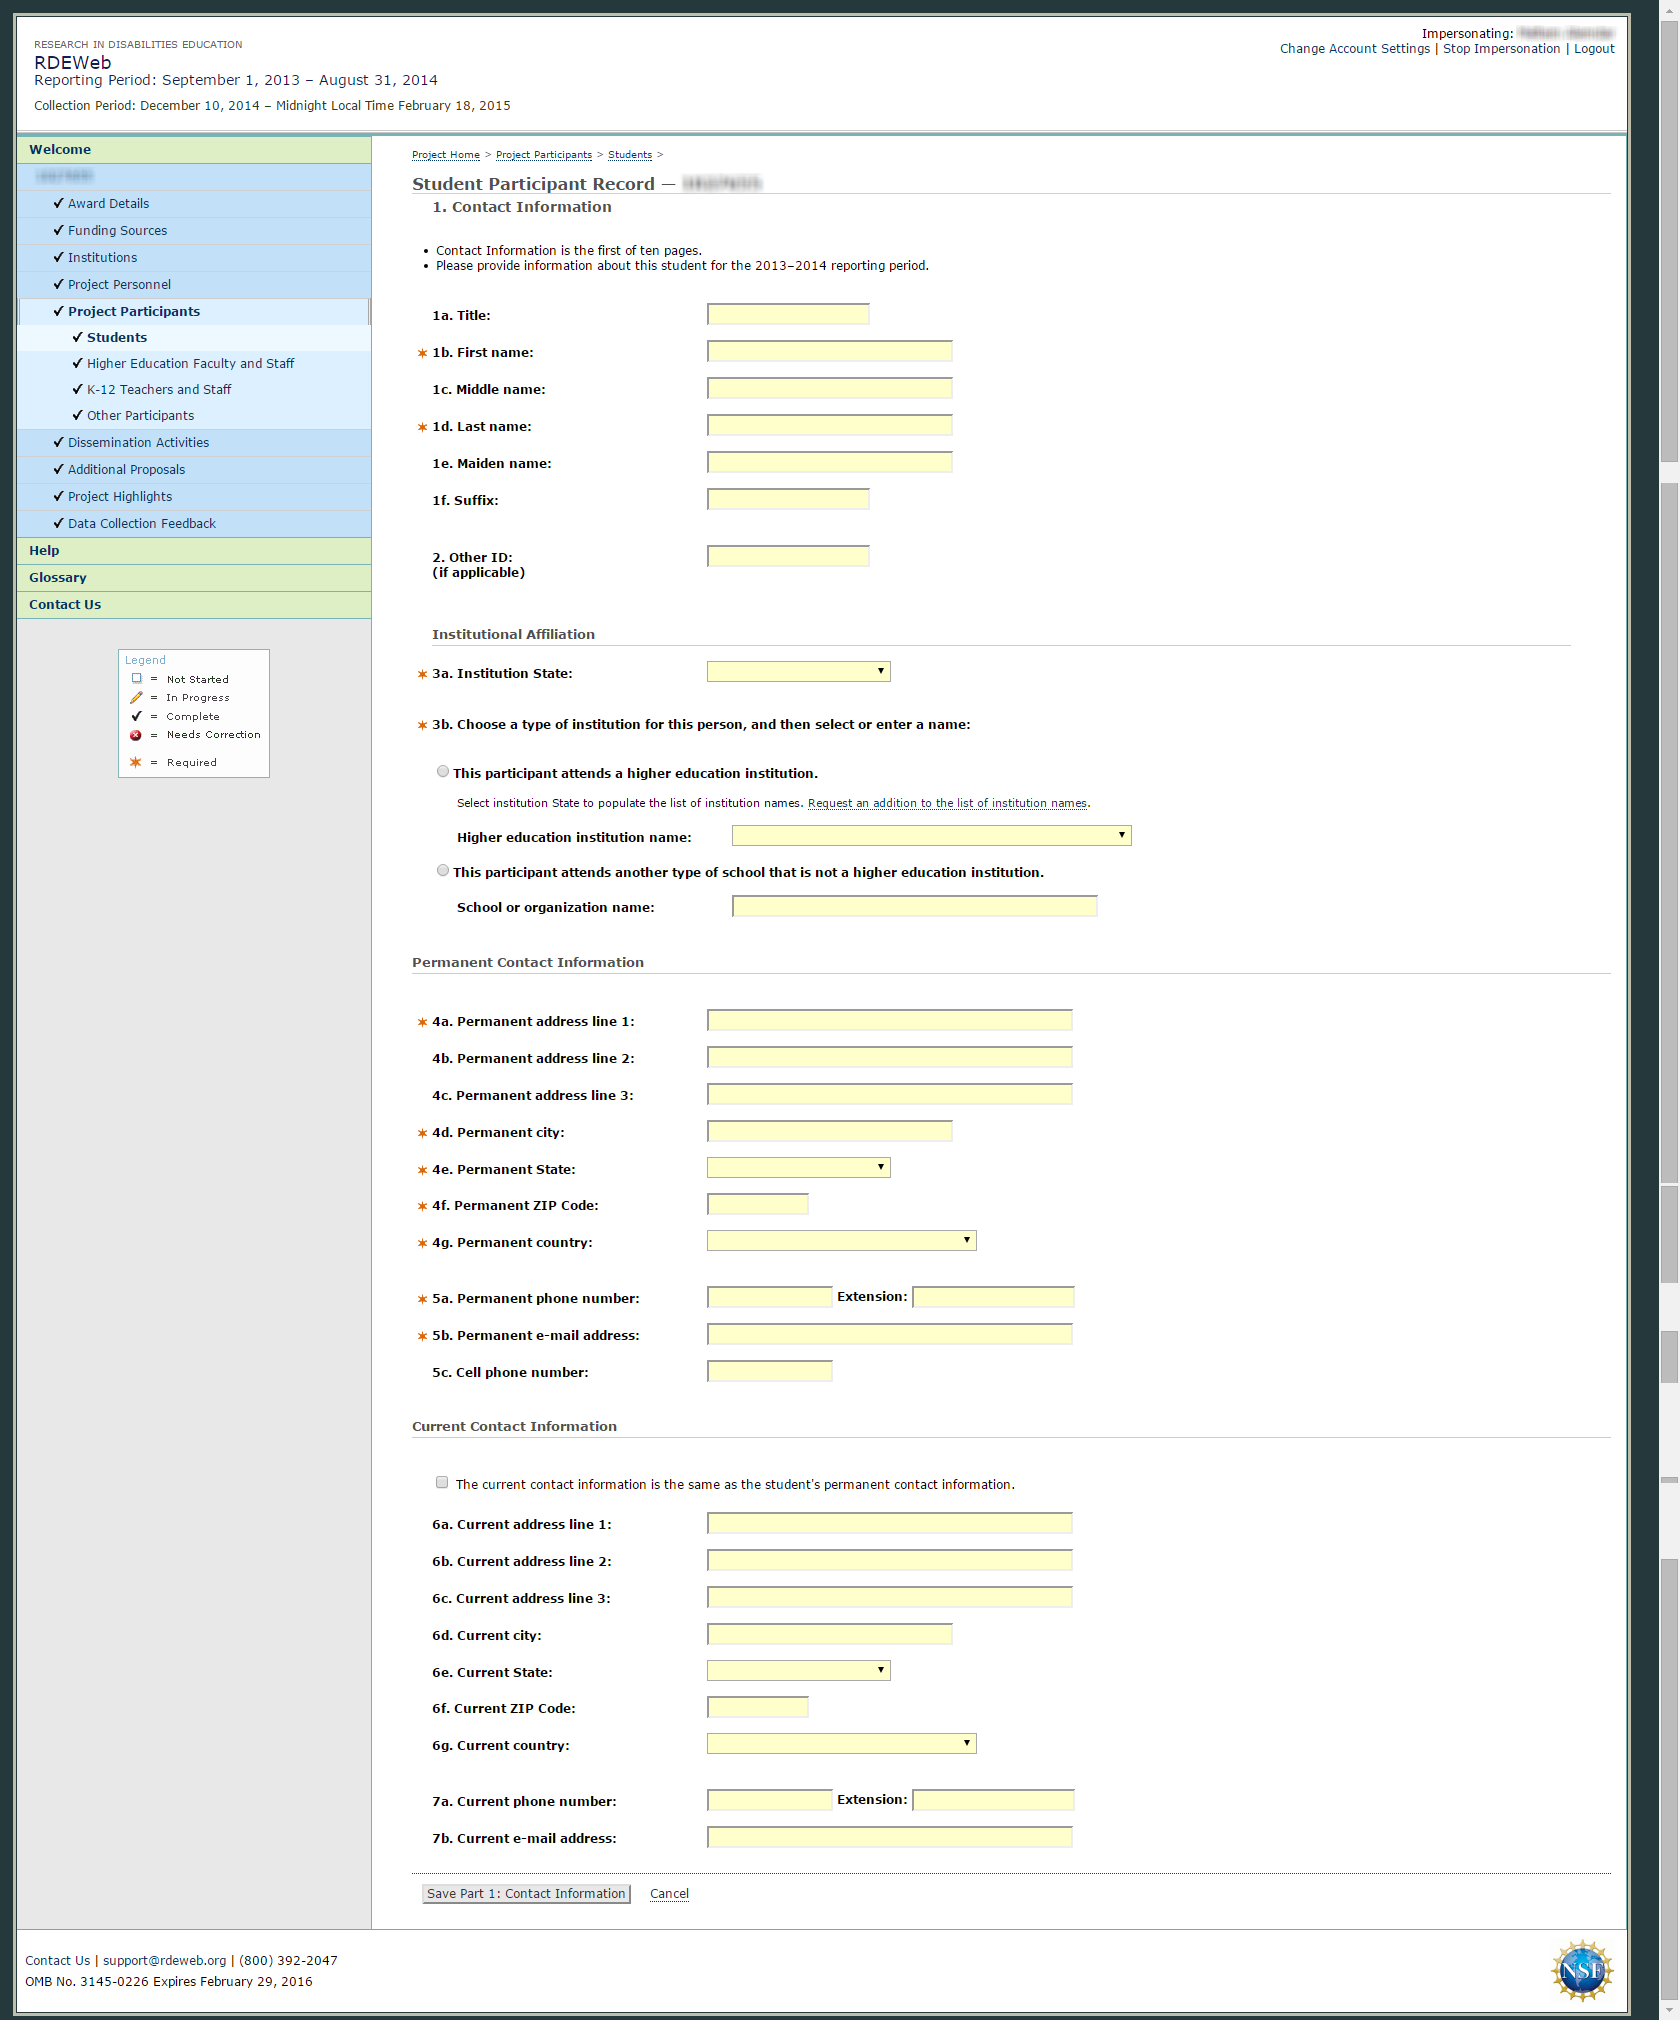The width and height of the screenshot is (1680, 2020).
Task: Click the Title input field
Action: [x=788, y=314]
